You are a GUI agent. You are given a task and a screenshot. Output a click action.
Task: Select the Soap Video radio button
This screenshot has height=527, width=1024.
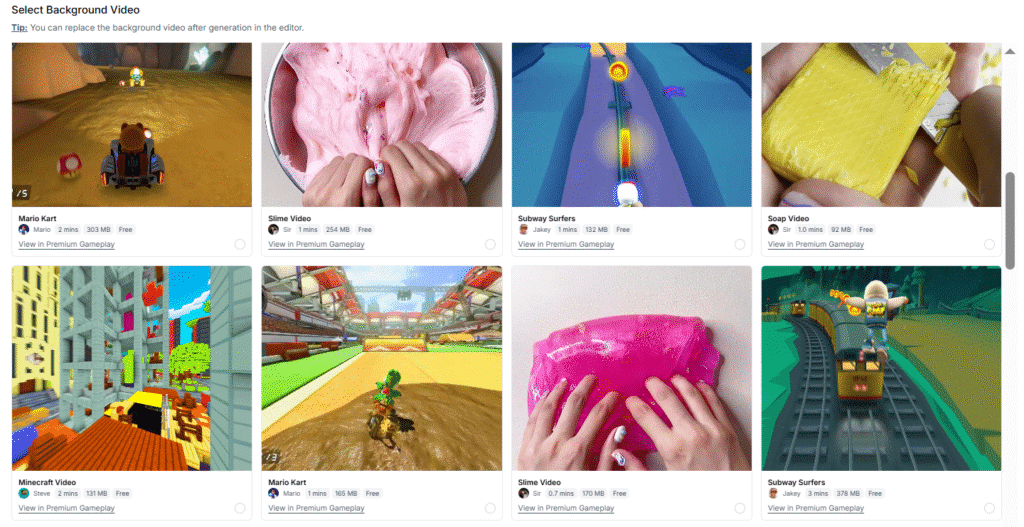pyautogui.click(x=989, y=244)
